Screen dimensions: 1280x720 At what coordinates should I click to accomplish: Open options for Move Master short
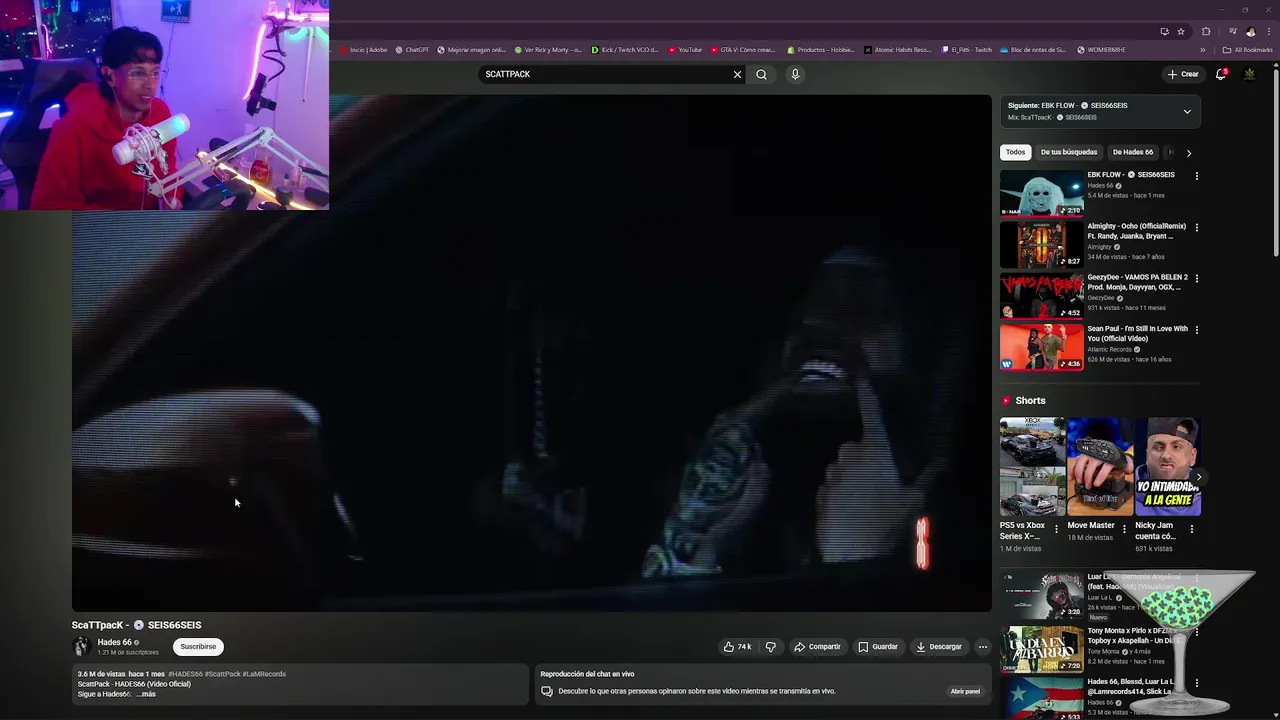coord(1124,529)
